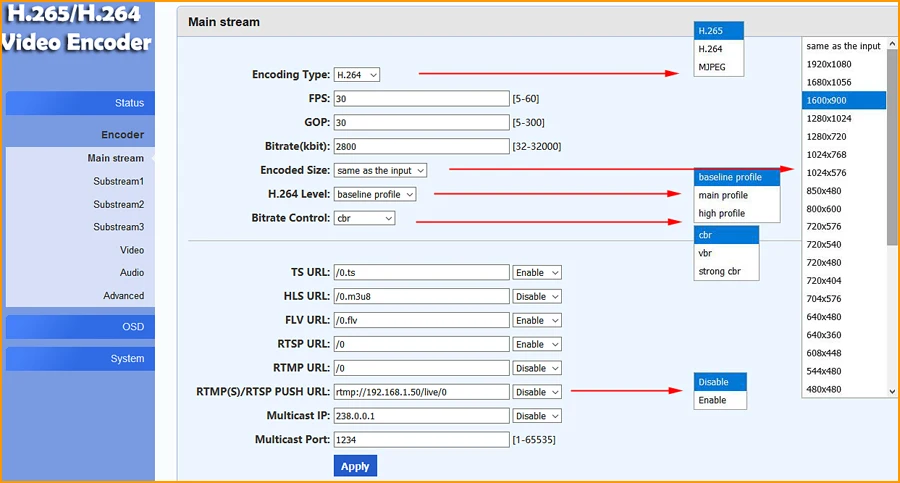900x483 pixels.
Task: Select the 850x480 resolution
Action: (x=844, y=191)
